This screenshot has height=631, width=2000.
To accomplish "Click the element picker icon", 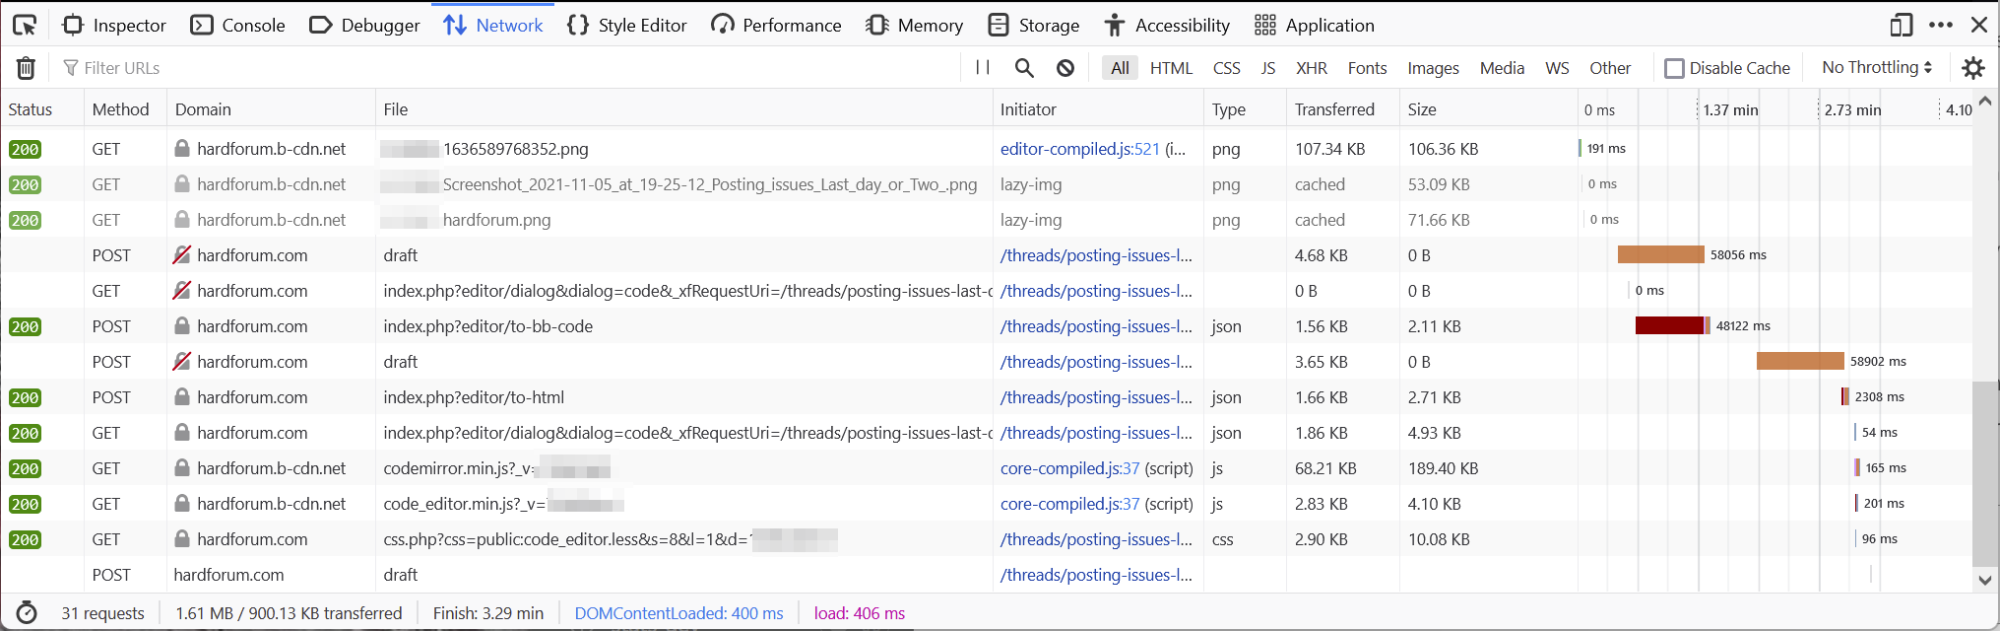I will point(24,25).
